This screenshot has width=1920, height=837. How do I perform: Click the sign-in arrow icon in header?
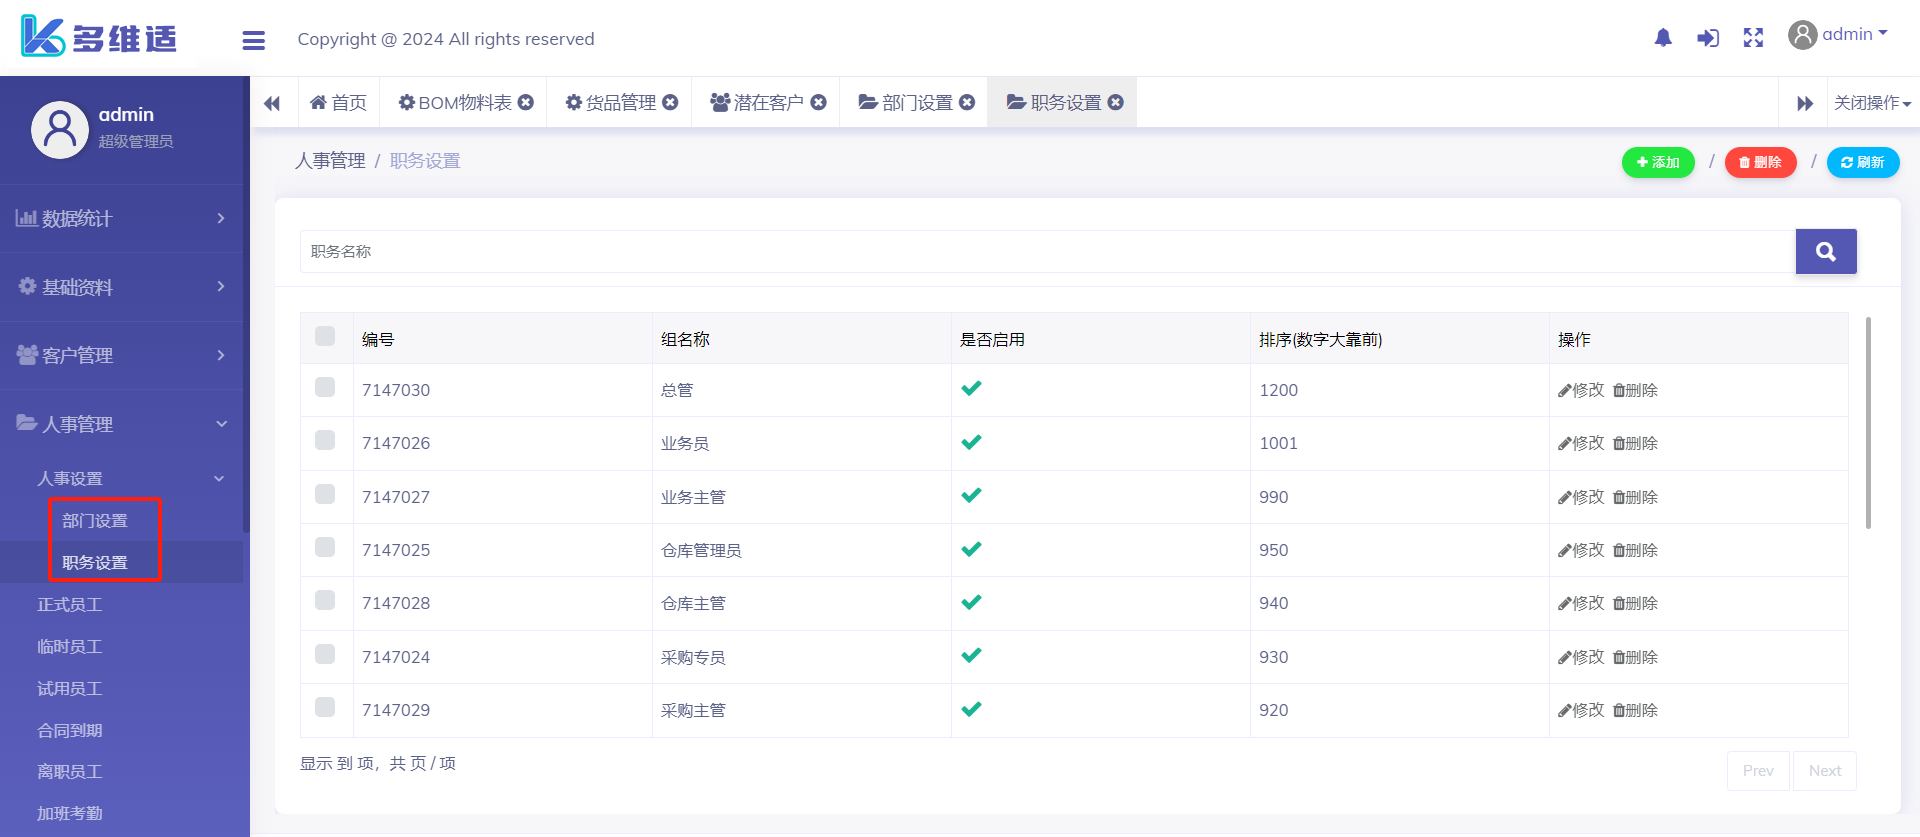coord(1708,38)
